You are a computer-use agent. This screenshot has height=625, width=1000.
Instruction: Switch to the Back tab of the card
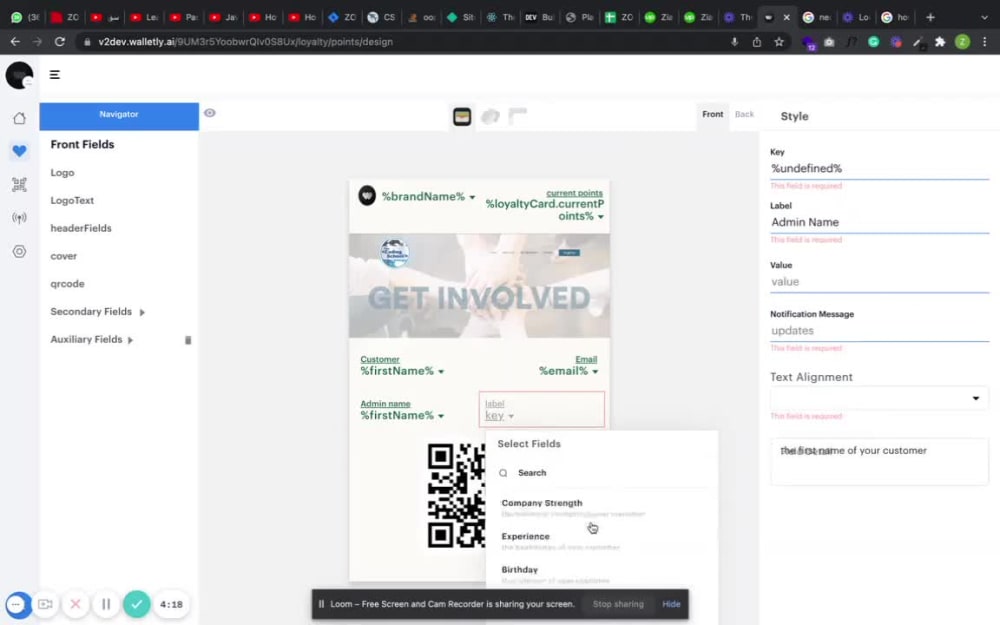point(744,114)
